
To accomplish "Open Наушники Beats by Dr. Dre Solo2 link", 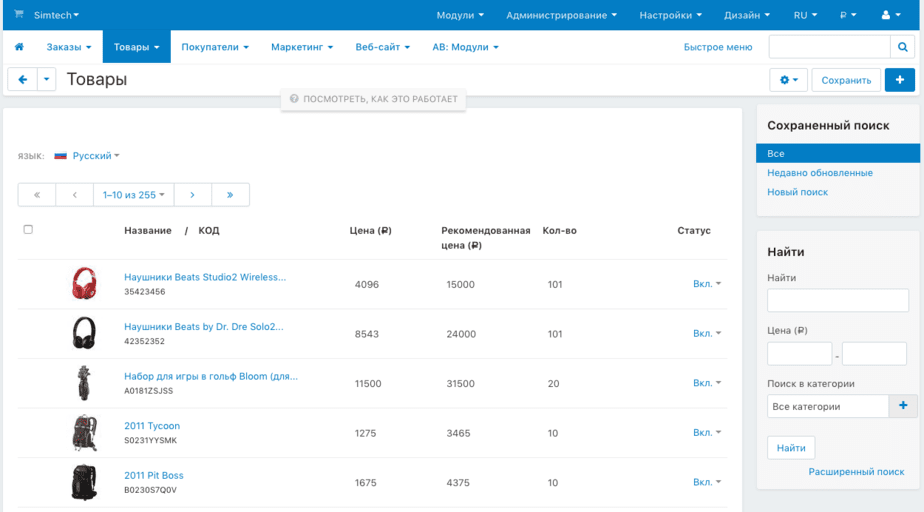I will coord(203,326).
